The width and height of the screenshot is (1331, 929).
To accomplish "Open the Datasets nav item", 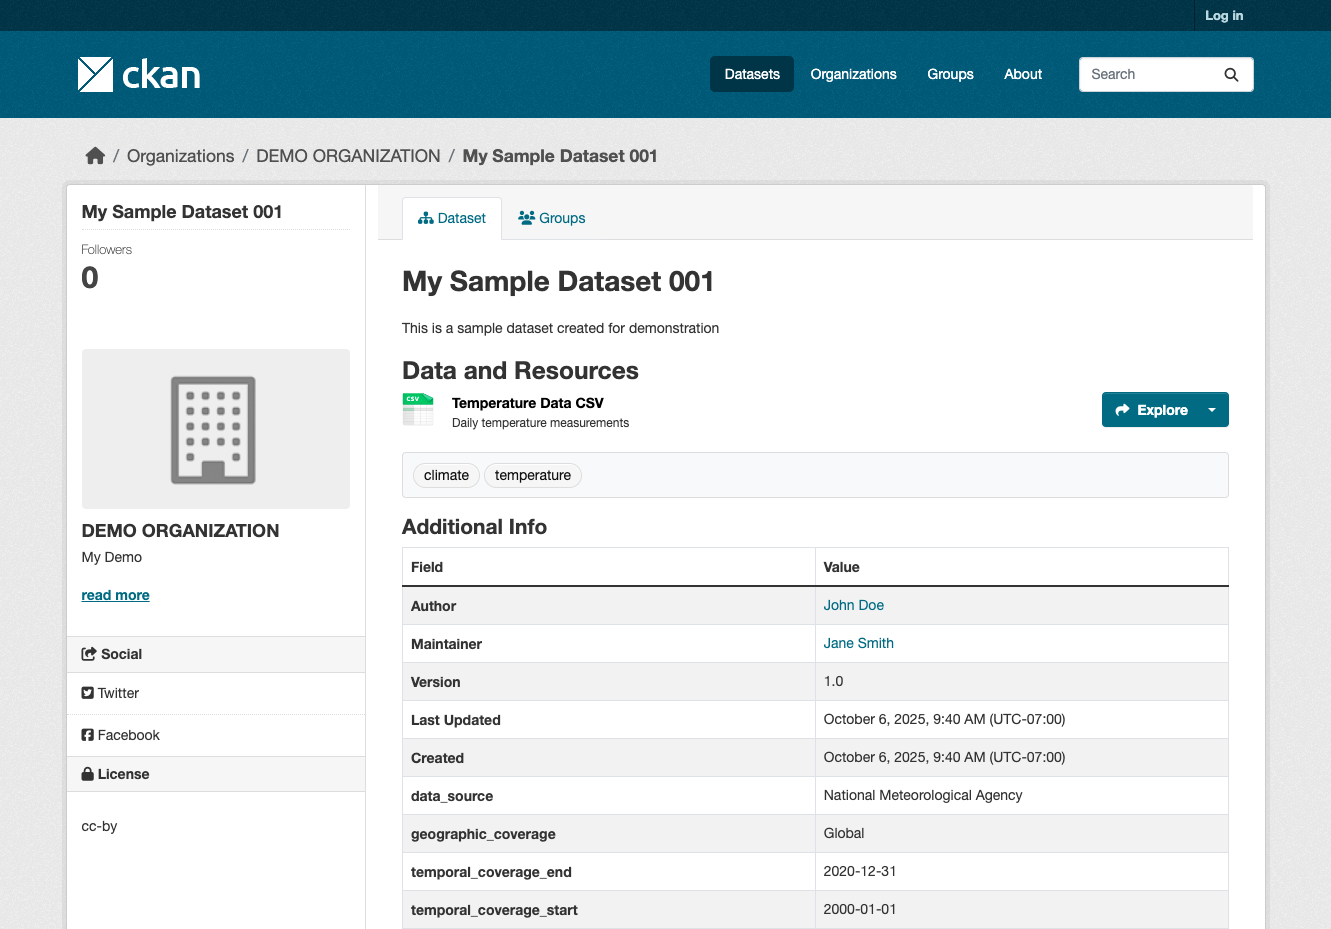I will (x=752, y=74).
